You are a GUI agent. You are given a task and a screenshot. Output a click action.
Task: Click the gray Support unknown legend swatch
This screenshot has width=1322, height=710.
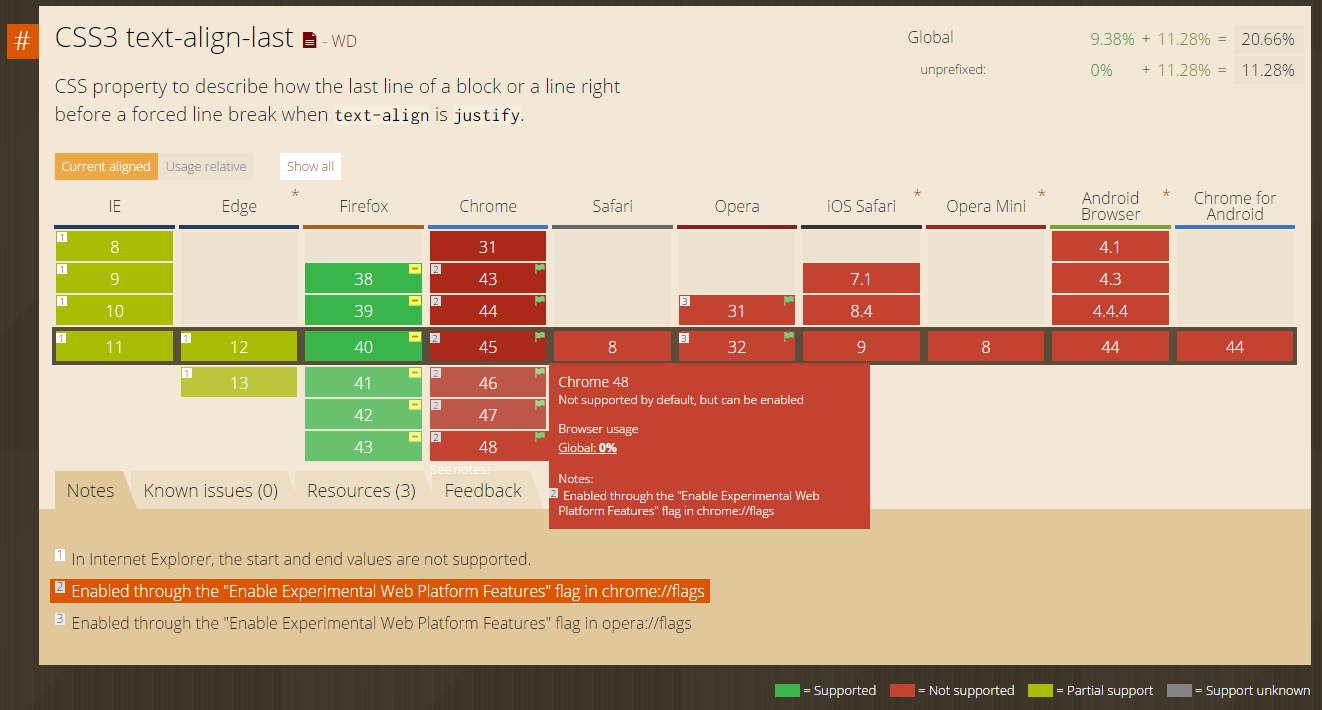point(1180,690)
